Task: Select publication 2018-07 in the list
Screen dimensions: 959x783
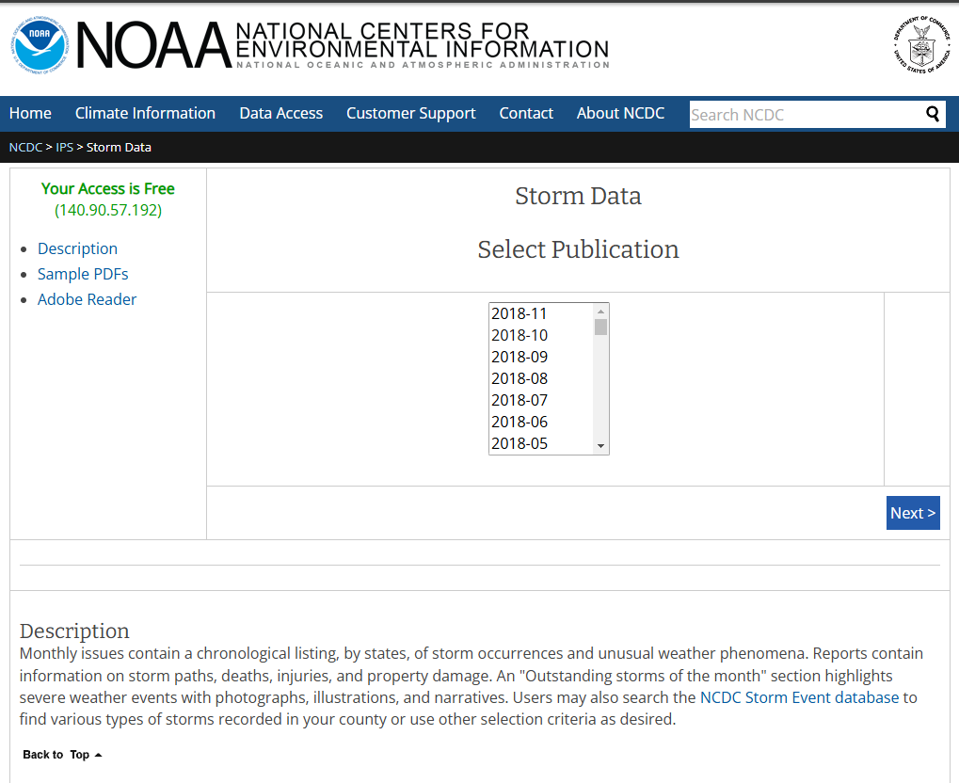Action: (x=541, y=400)
